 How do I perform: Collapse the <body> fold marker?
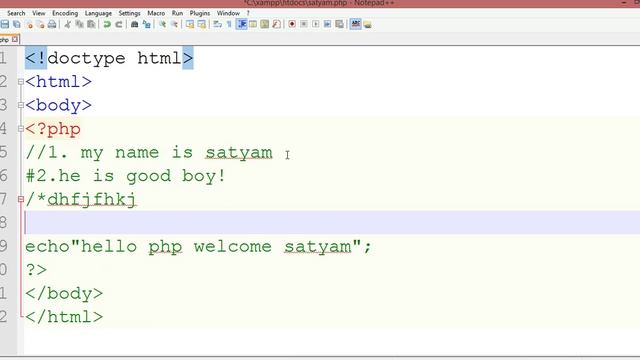pos(21,105)
